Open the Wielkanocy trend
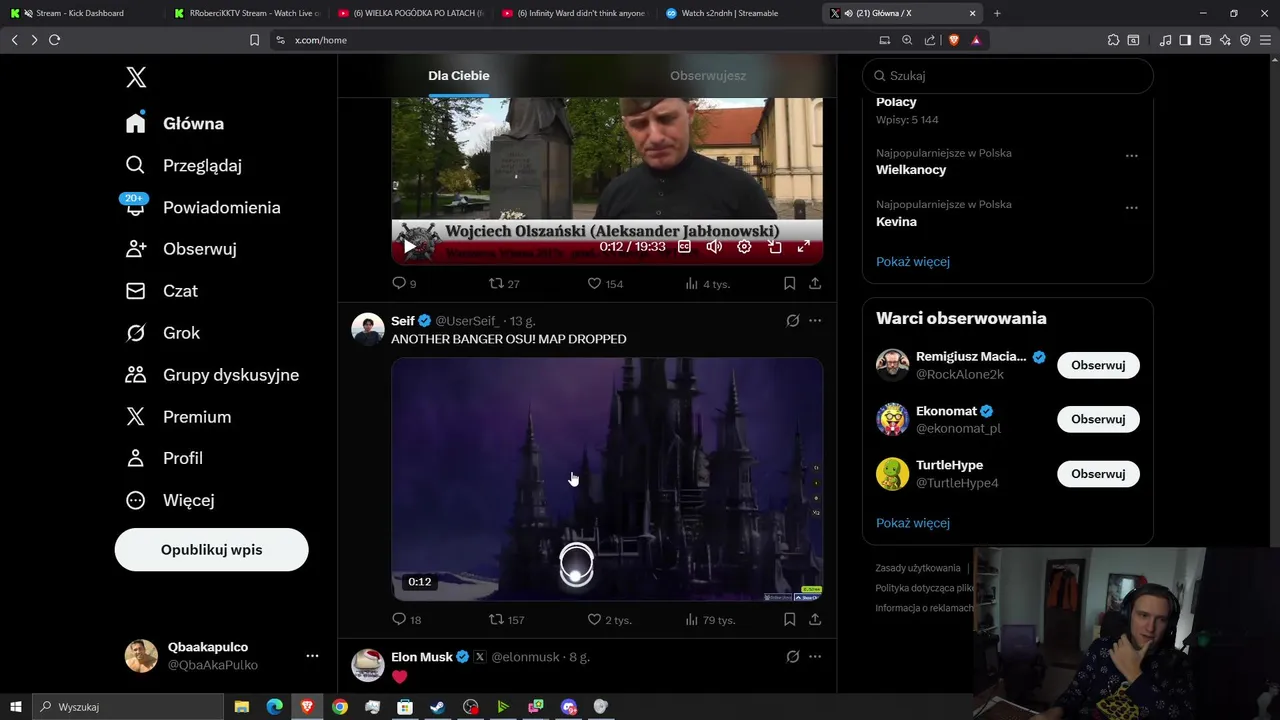This screenshot has height=720, width=1280. 911,170
